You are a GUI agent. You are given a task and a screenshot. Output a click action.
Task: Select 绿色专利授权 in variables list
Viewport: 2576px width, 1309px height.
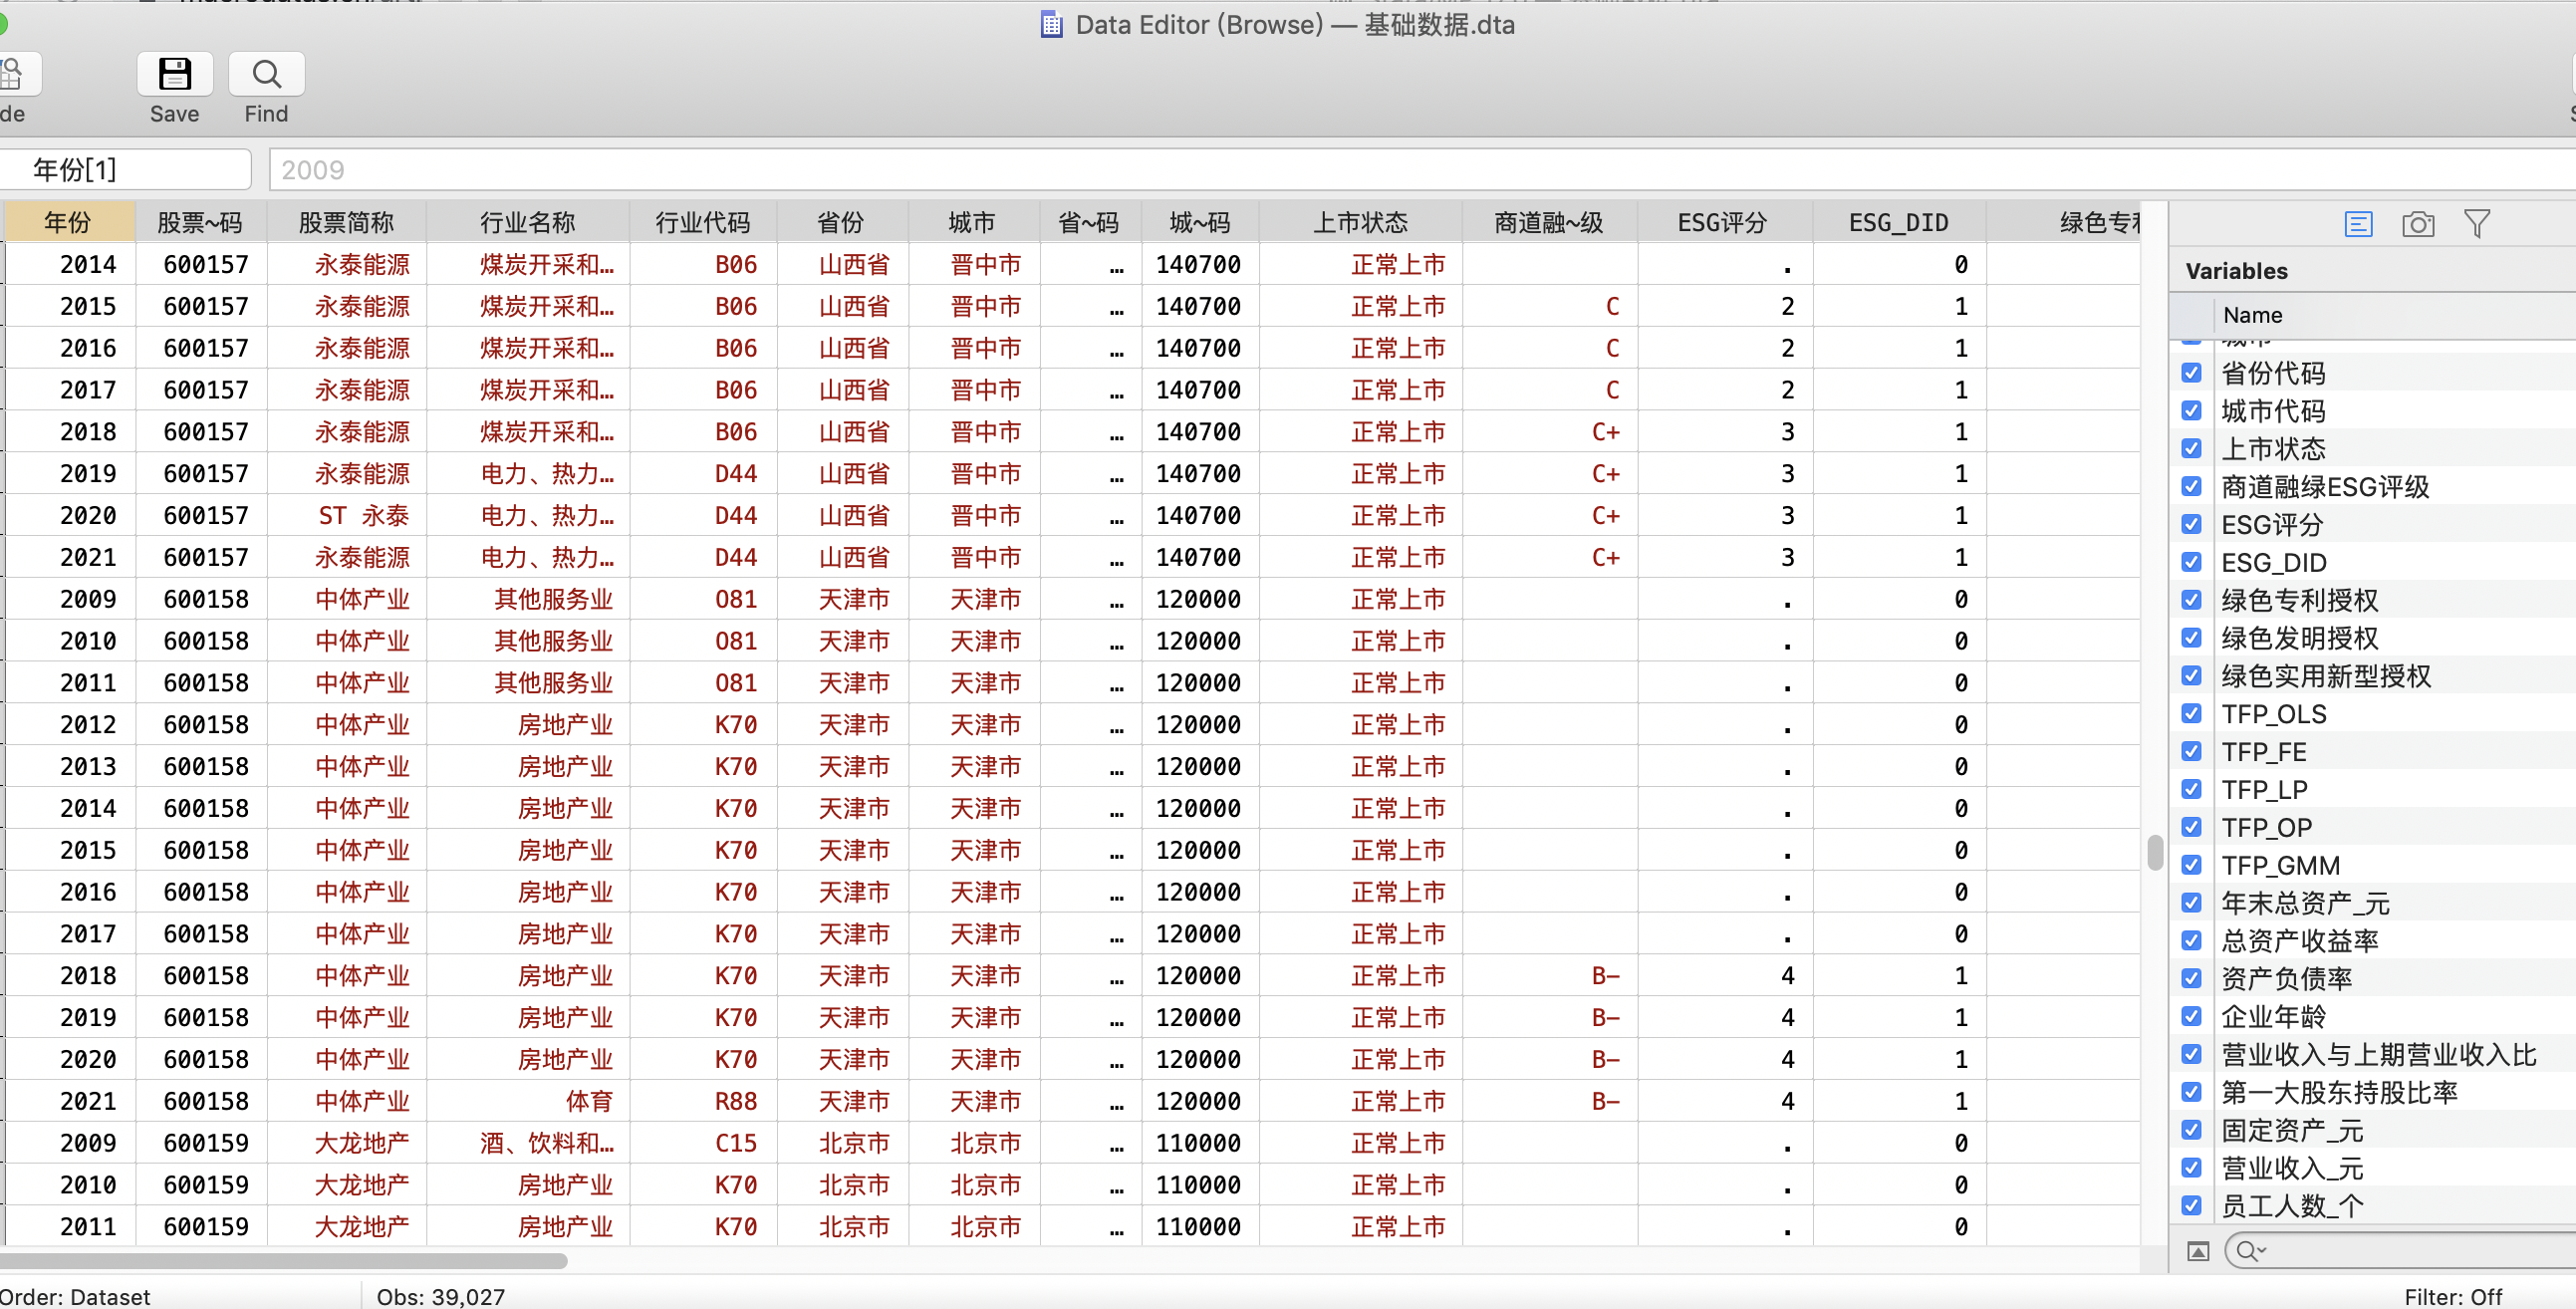pyautogui.click(x=2299, y=600)
